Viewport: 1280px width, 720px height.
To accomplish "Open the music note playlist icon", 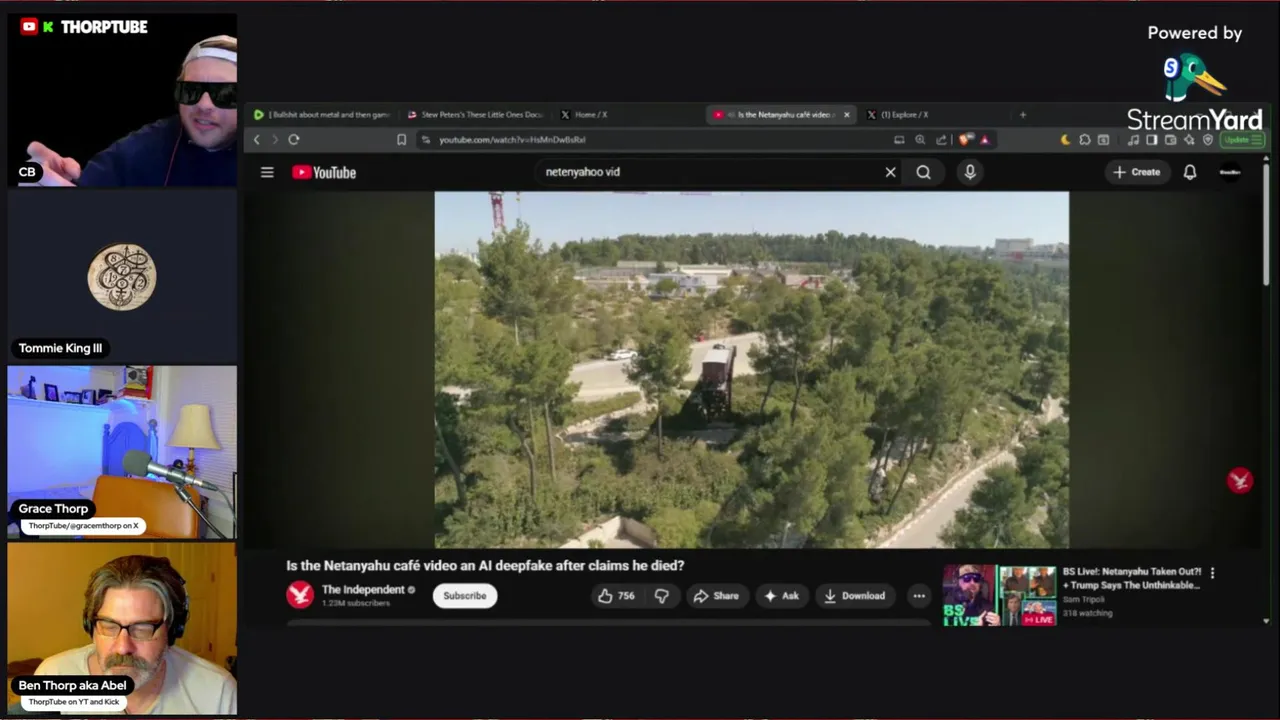I will coord(1133,140).
